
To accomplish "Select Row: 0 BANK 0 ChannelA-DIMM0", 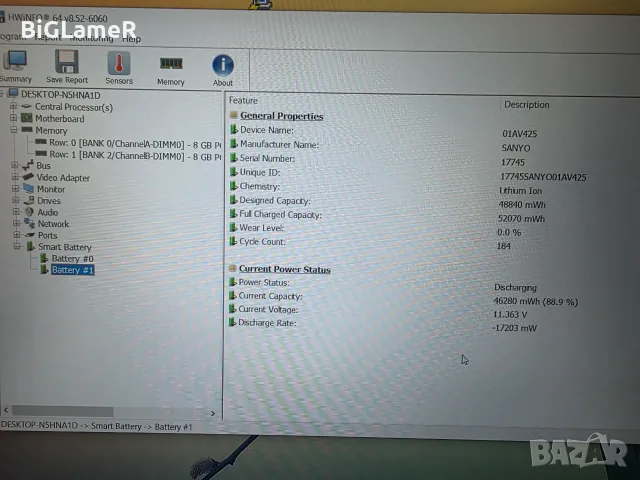I will pos(134,144).
